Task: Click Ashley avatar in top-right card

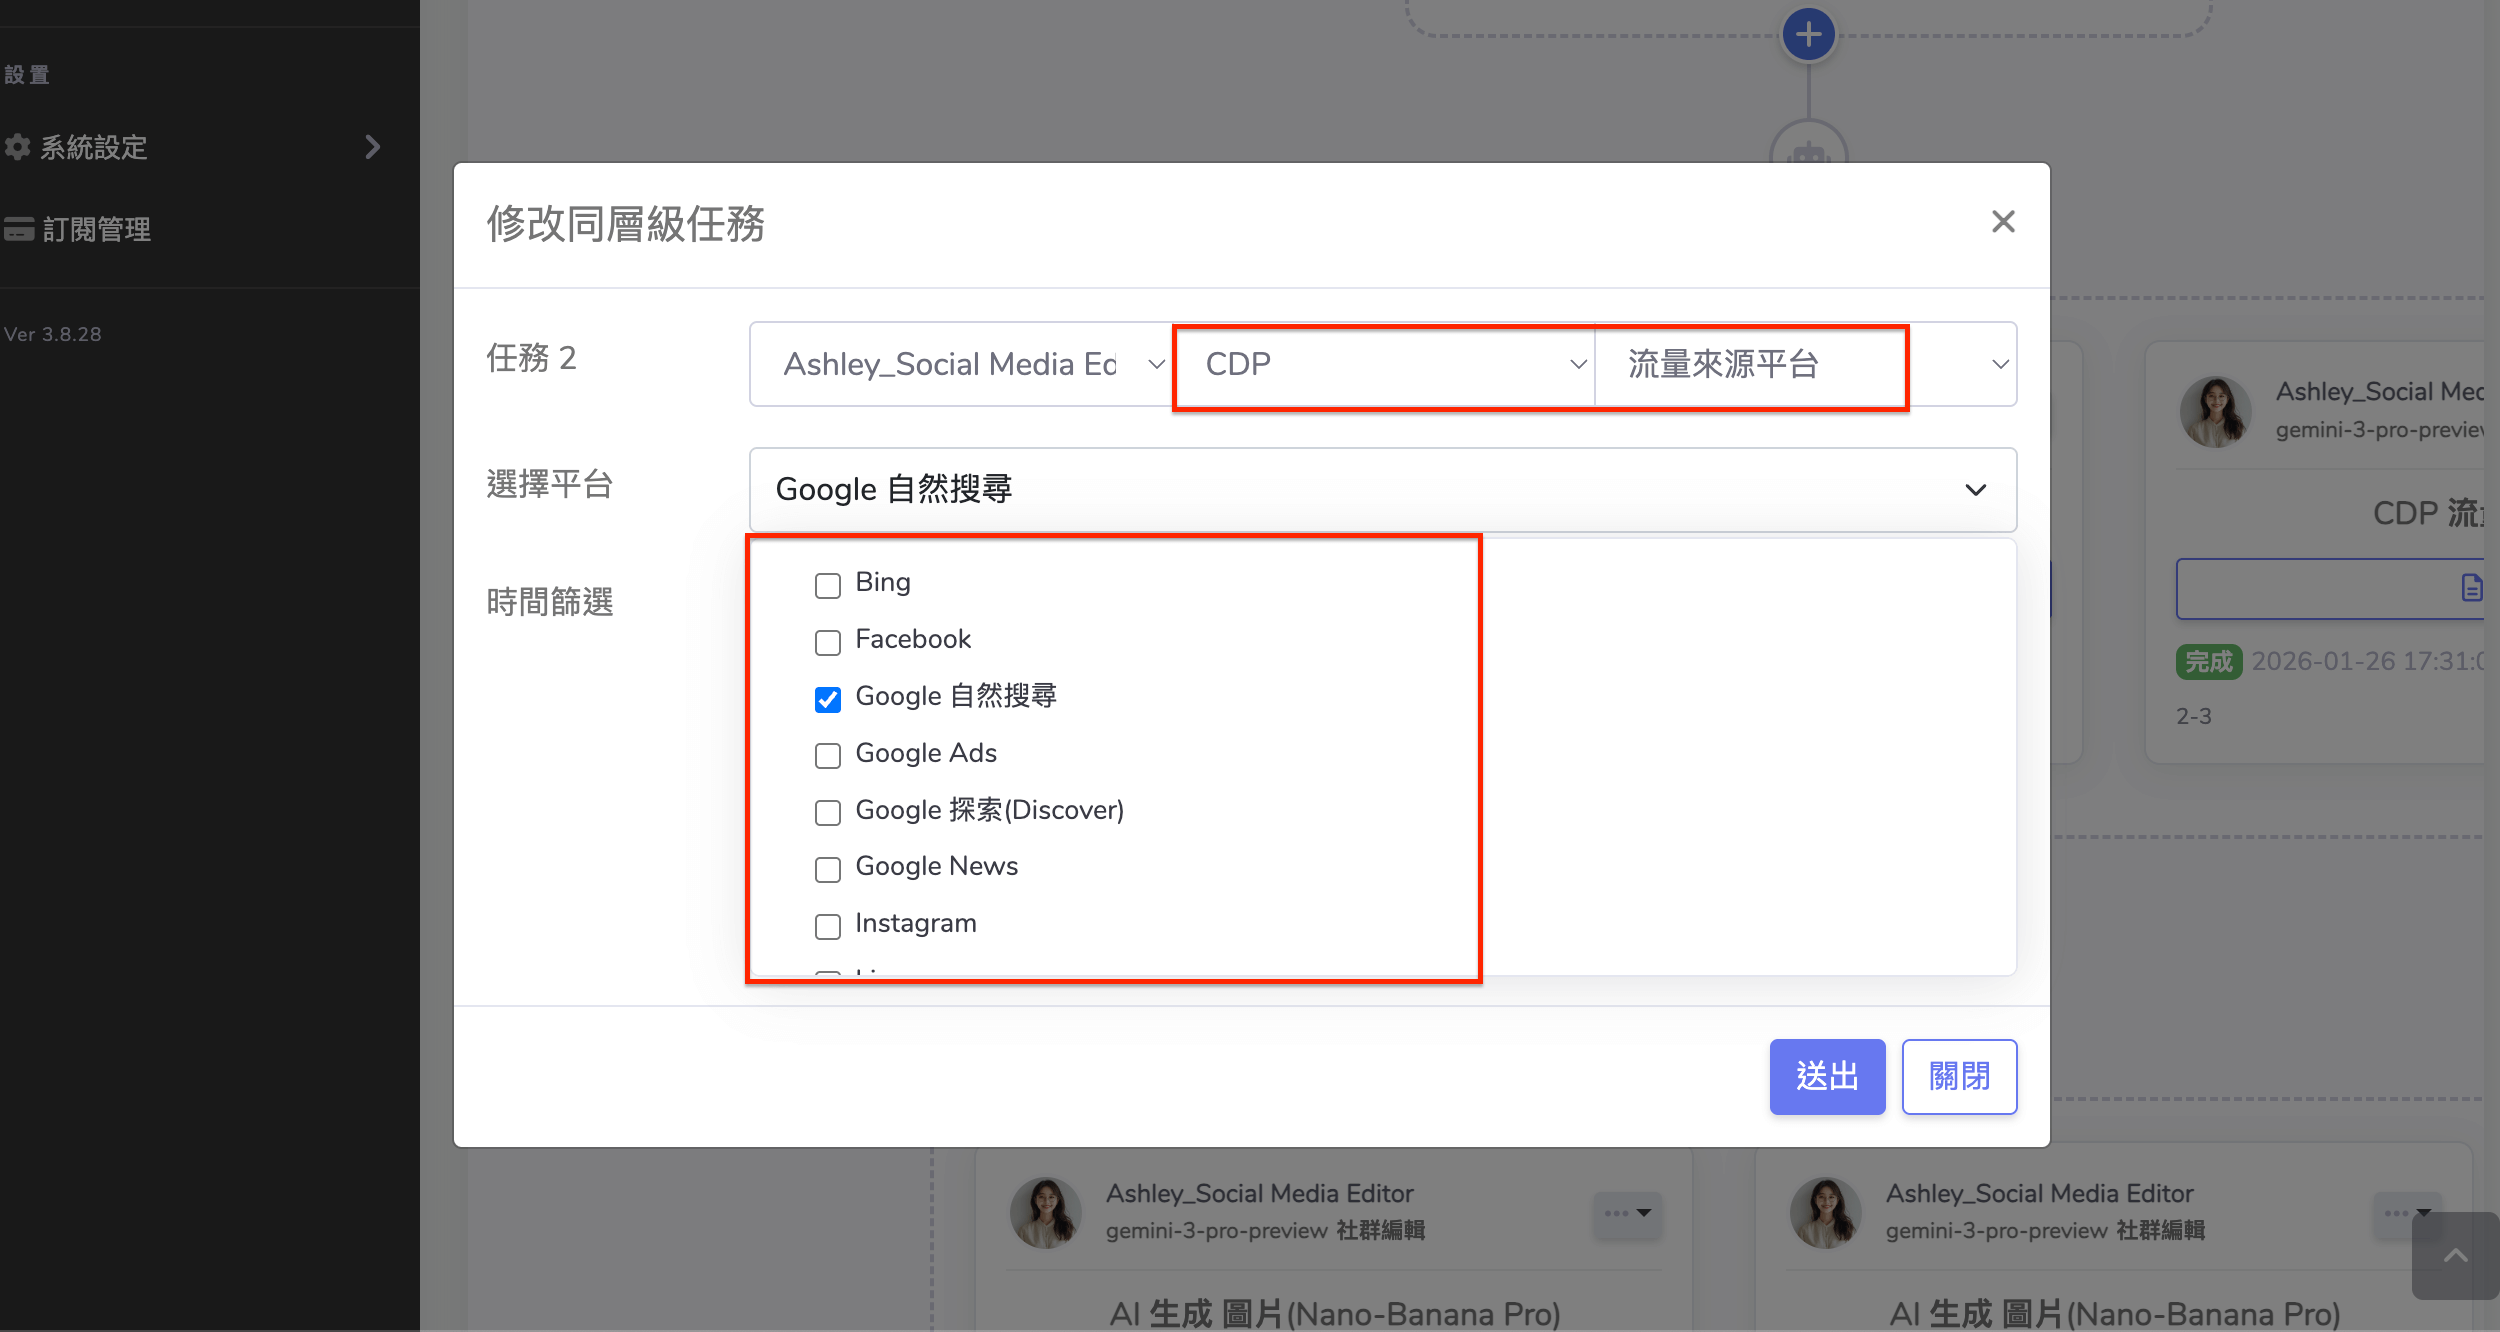Action: (x=2215, y=410)
